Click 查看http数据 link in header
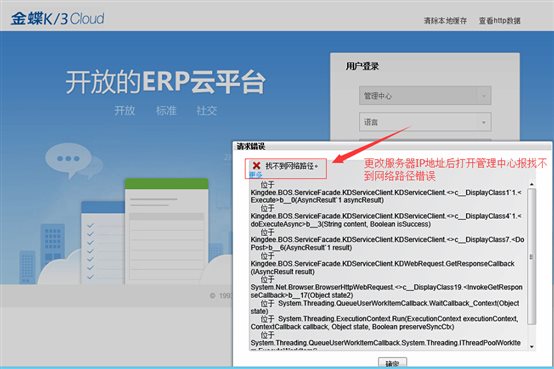The width and height of the screenshot is (554, 369). pyautogui.click(x=499, y=21)
